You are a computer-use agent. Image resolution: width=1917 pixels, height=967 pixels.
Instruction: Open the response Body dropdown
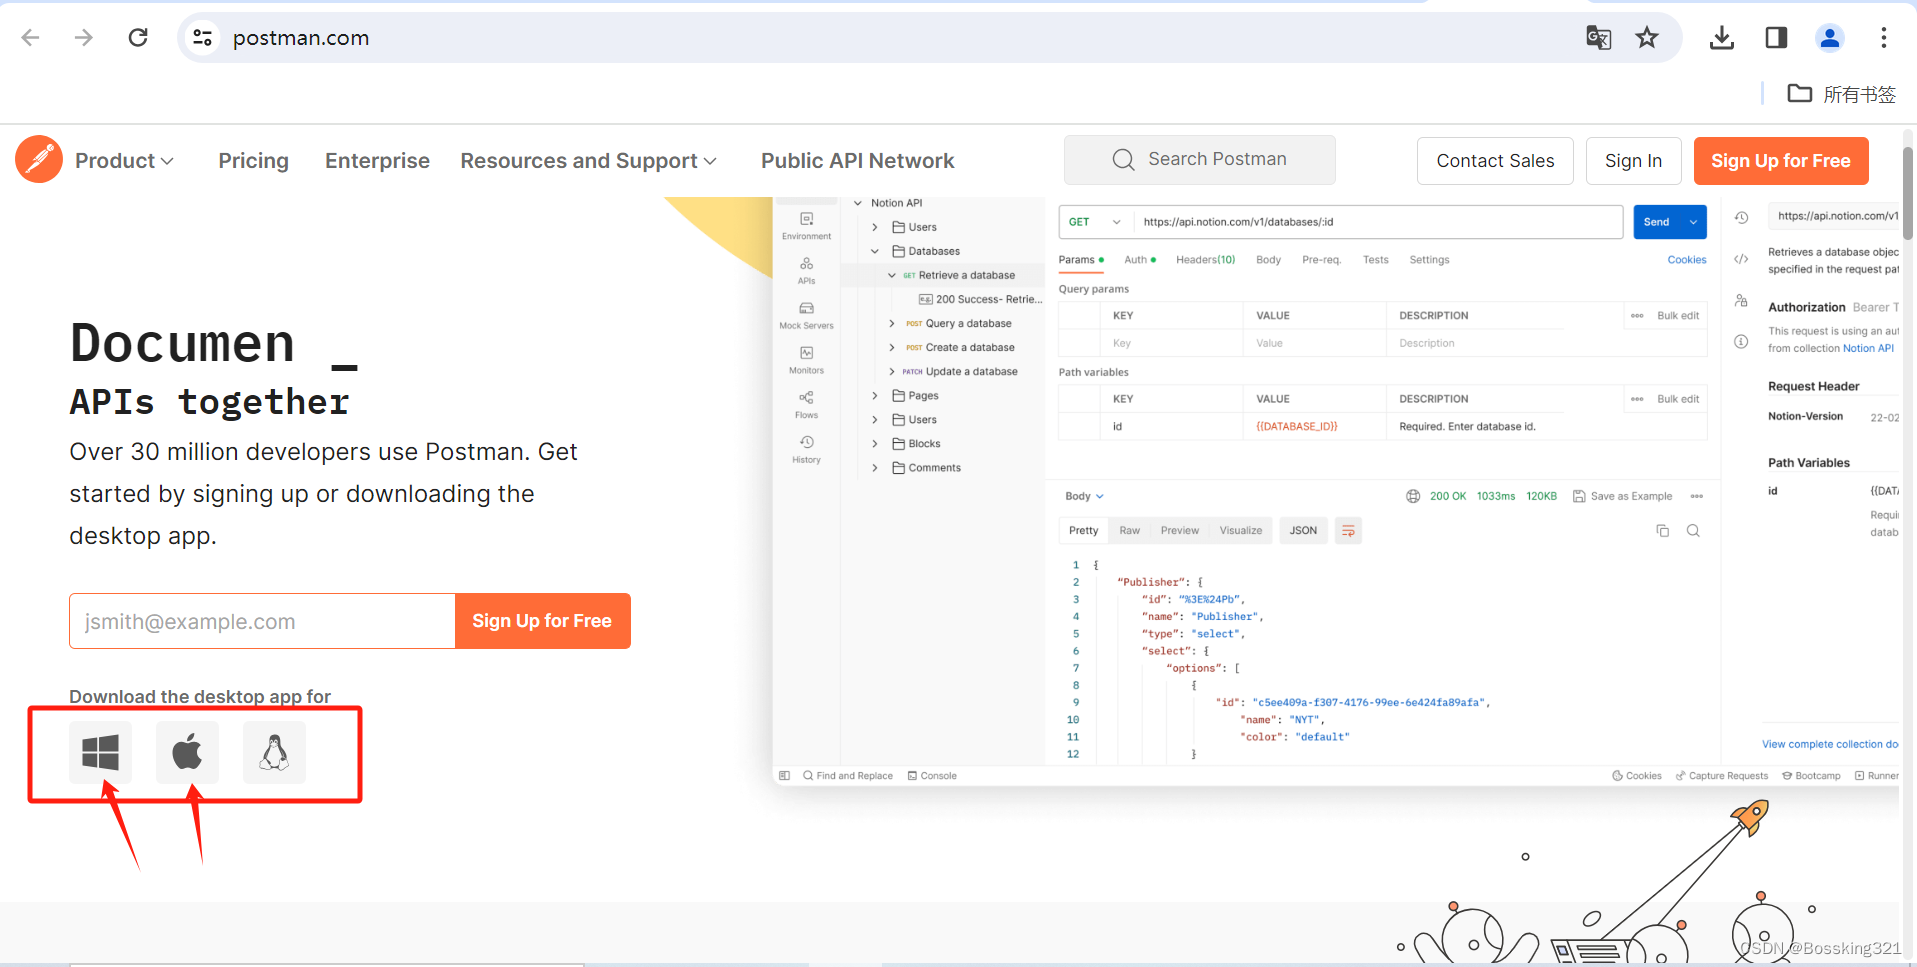pos(1084,496)
